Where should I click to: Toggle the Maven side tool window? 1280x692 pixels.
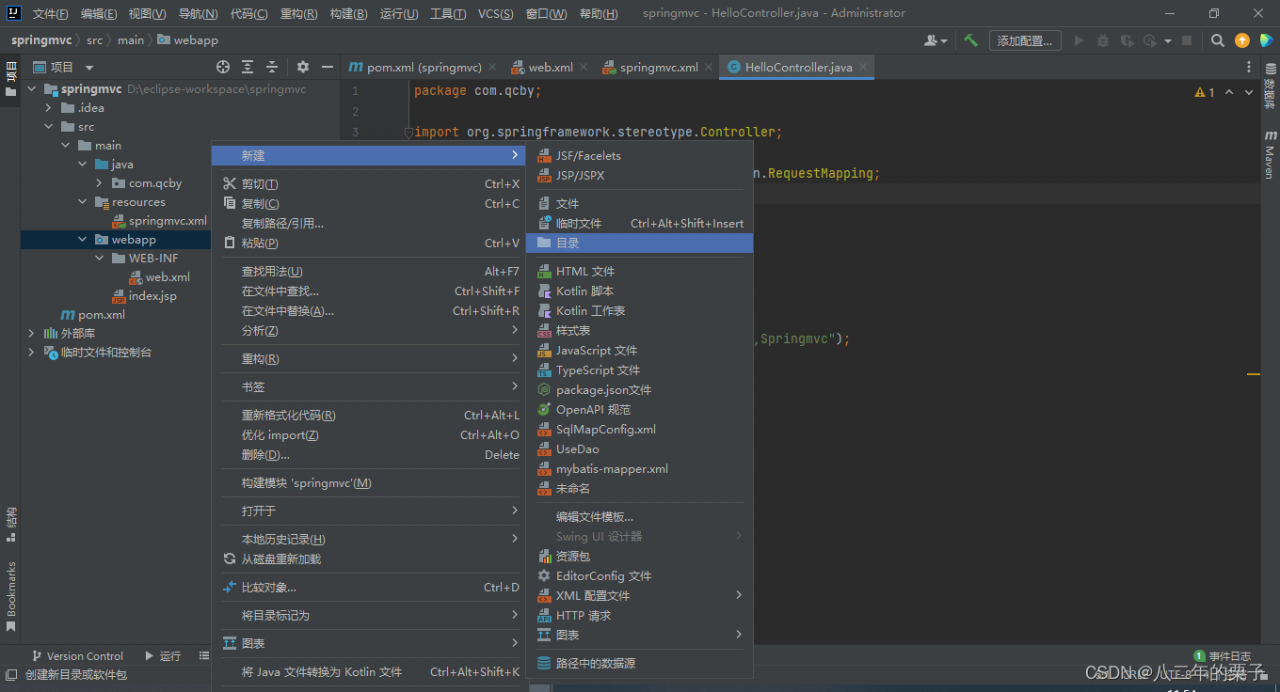(1269, 155)
